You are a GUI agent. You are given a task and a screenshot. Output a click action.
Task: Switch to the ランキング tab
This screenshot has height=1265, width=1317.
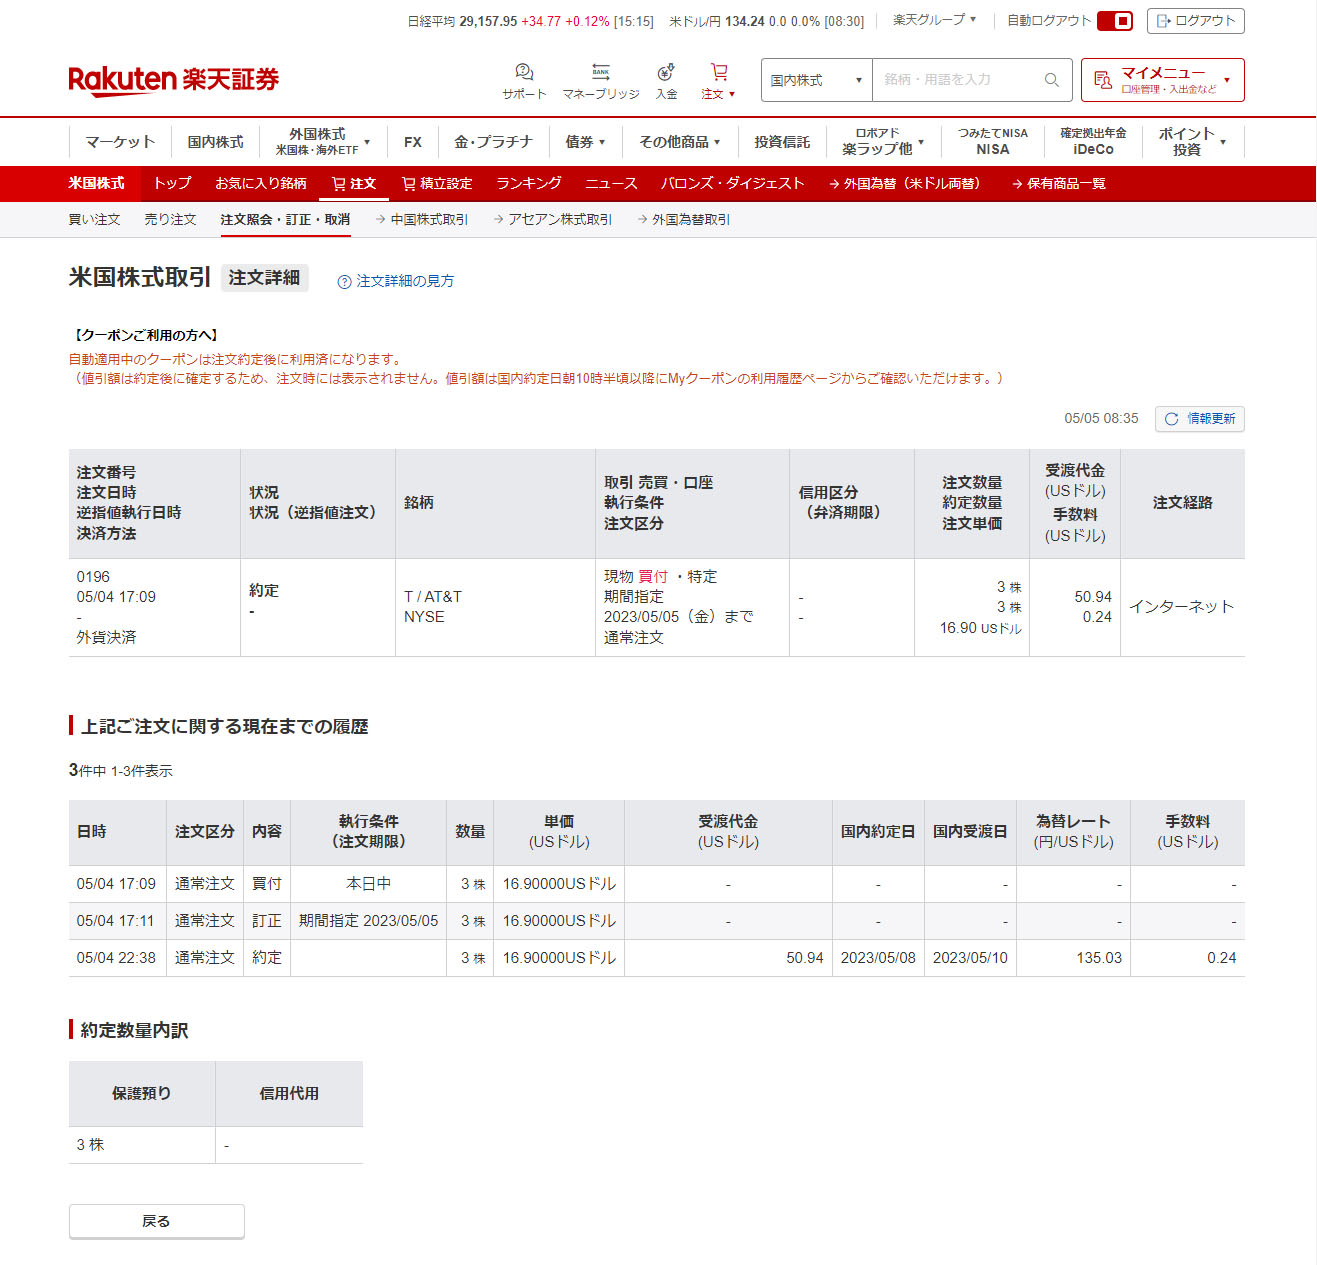click(528, 184)
